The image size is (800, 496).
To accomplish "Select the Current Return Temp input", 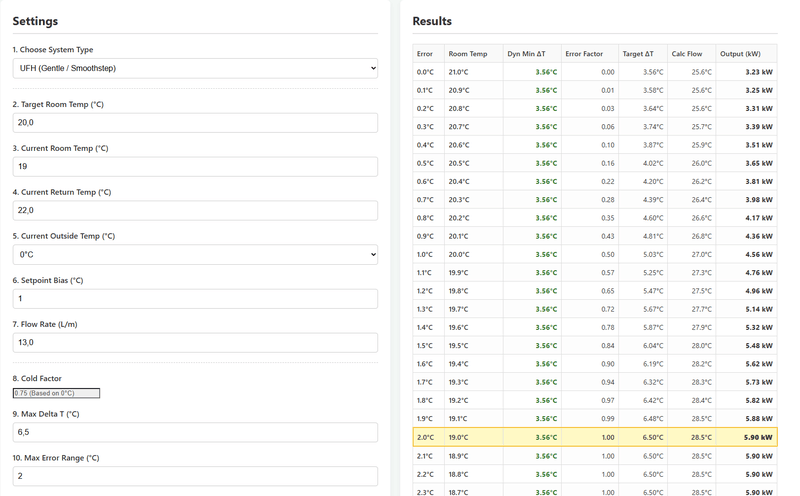I will pos(195,210).
